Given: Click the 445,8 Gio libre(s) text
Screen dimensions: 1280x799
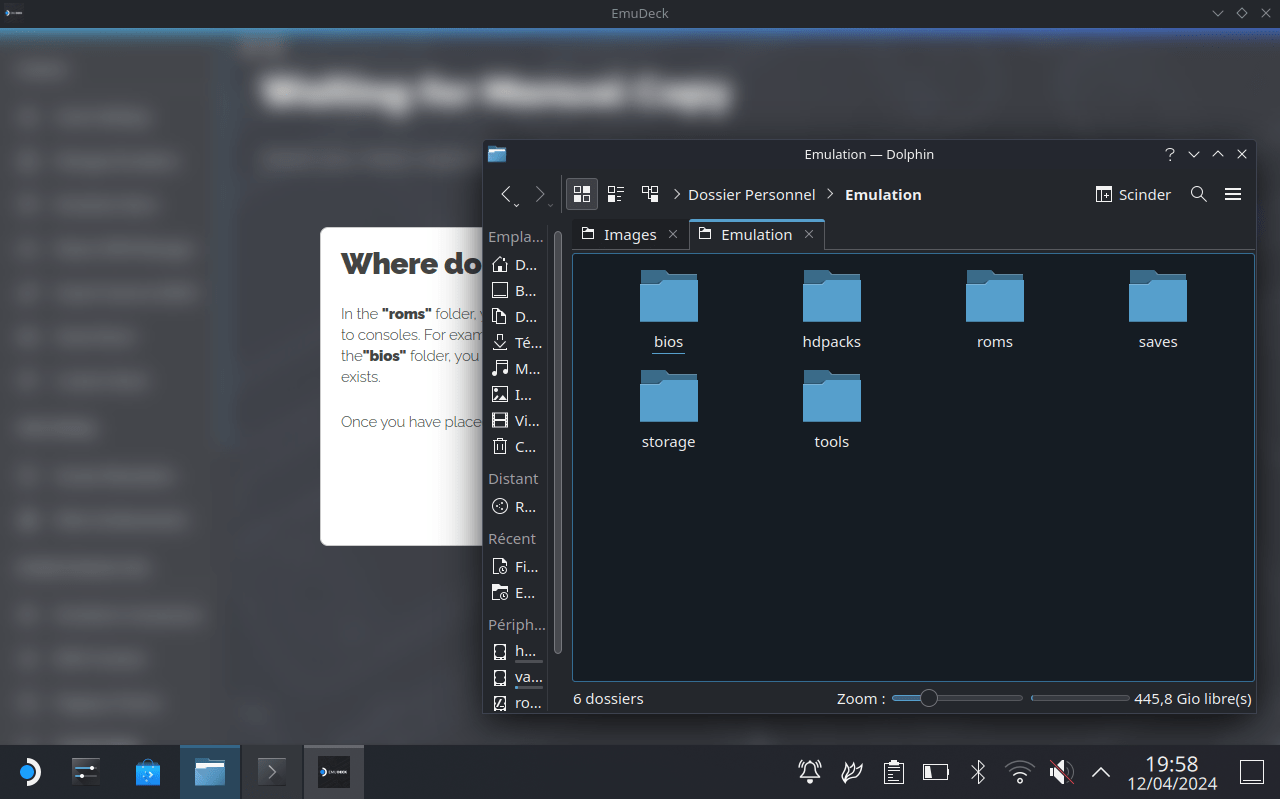Looking at the screenshot, I should pos(1193,698).
